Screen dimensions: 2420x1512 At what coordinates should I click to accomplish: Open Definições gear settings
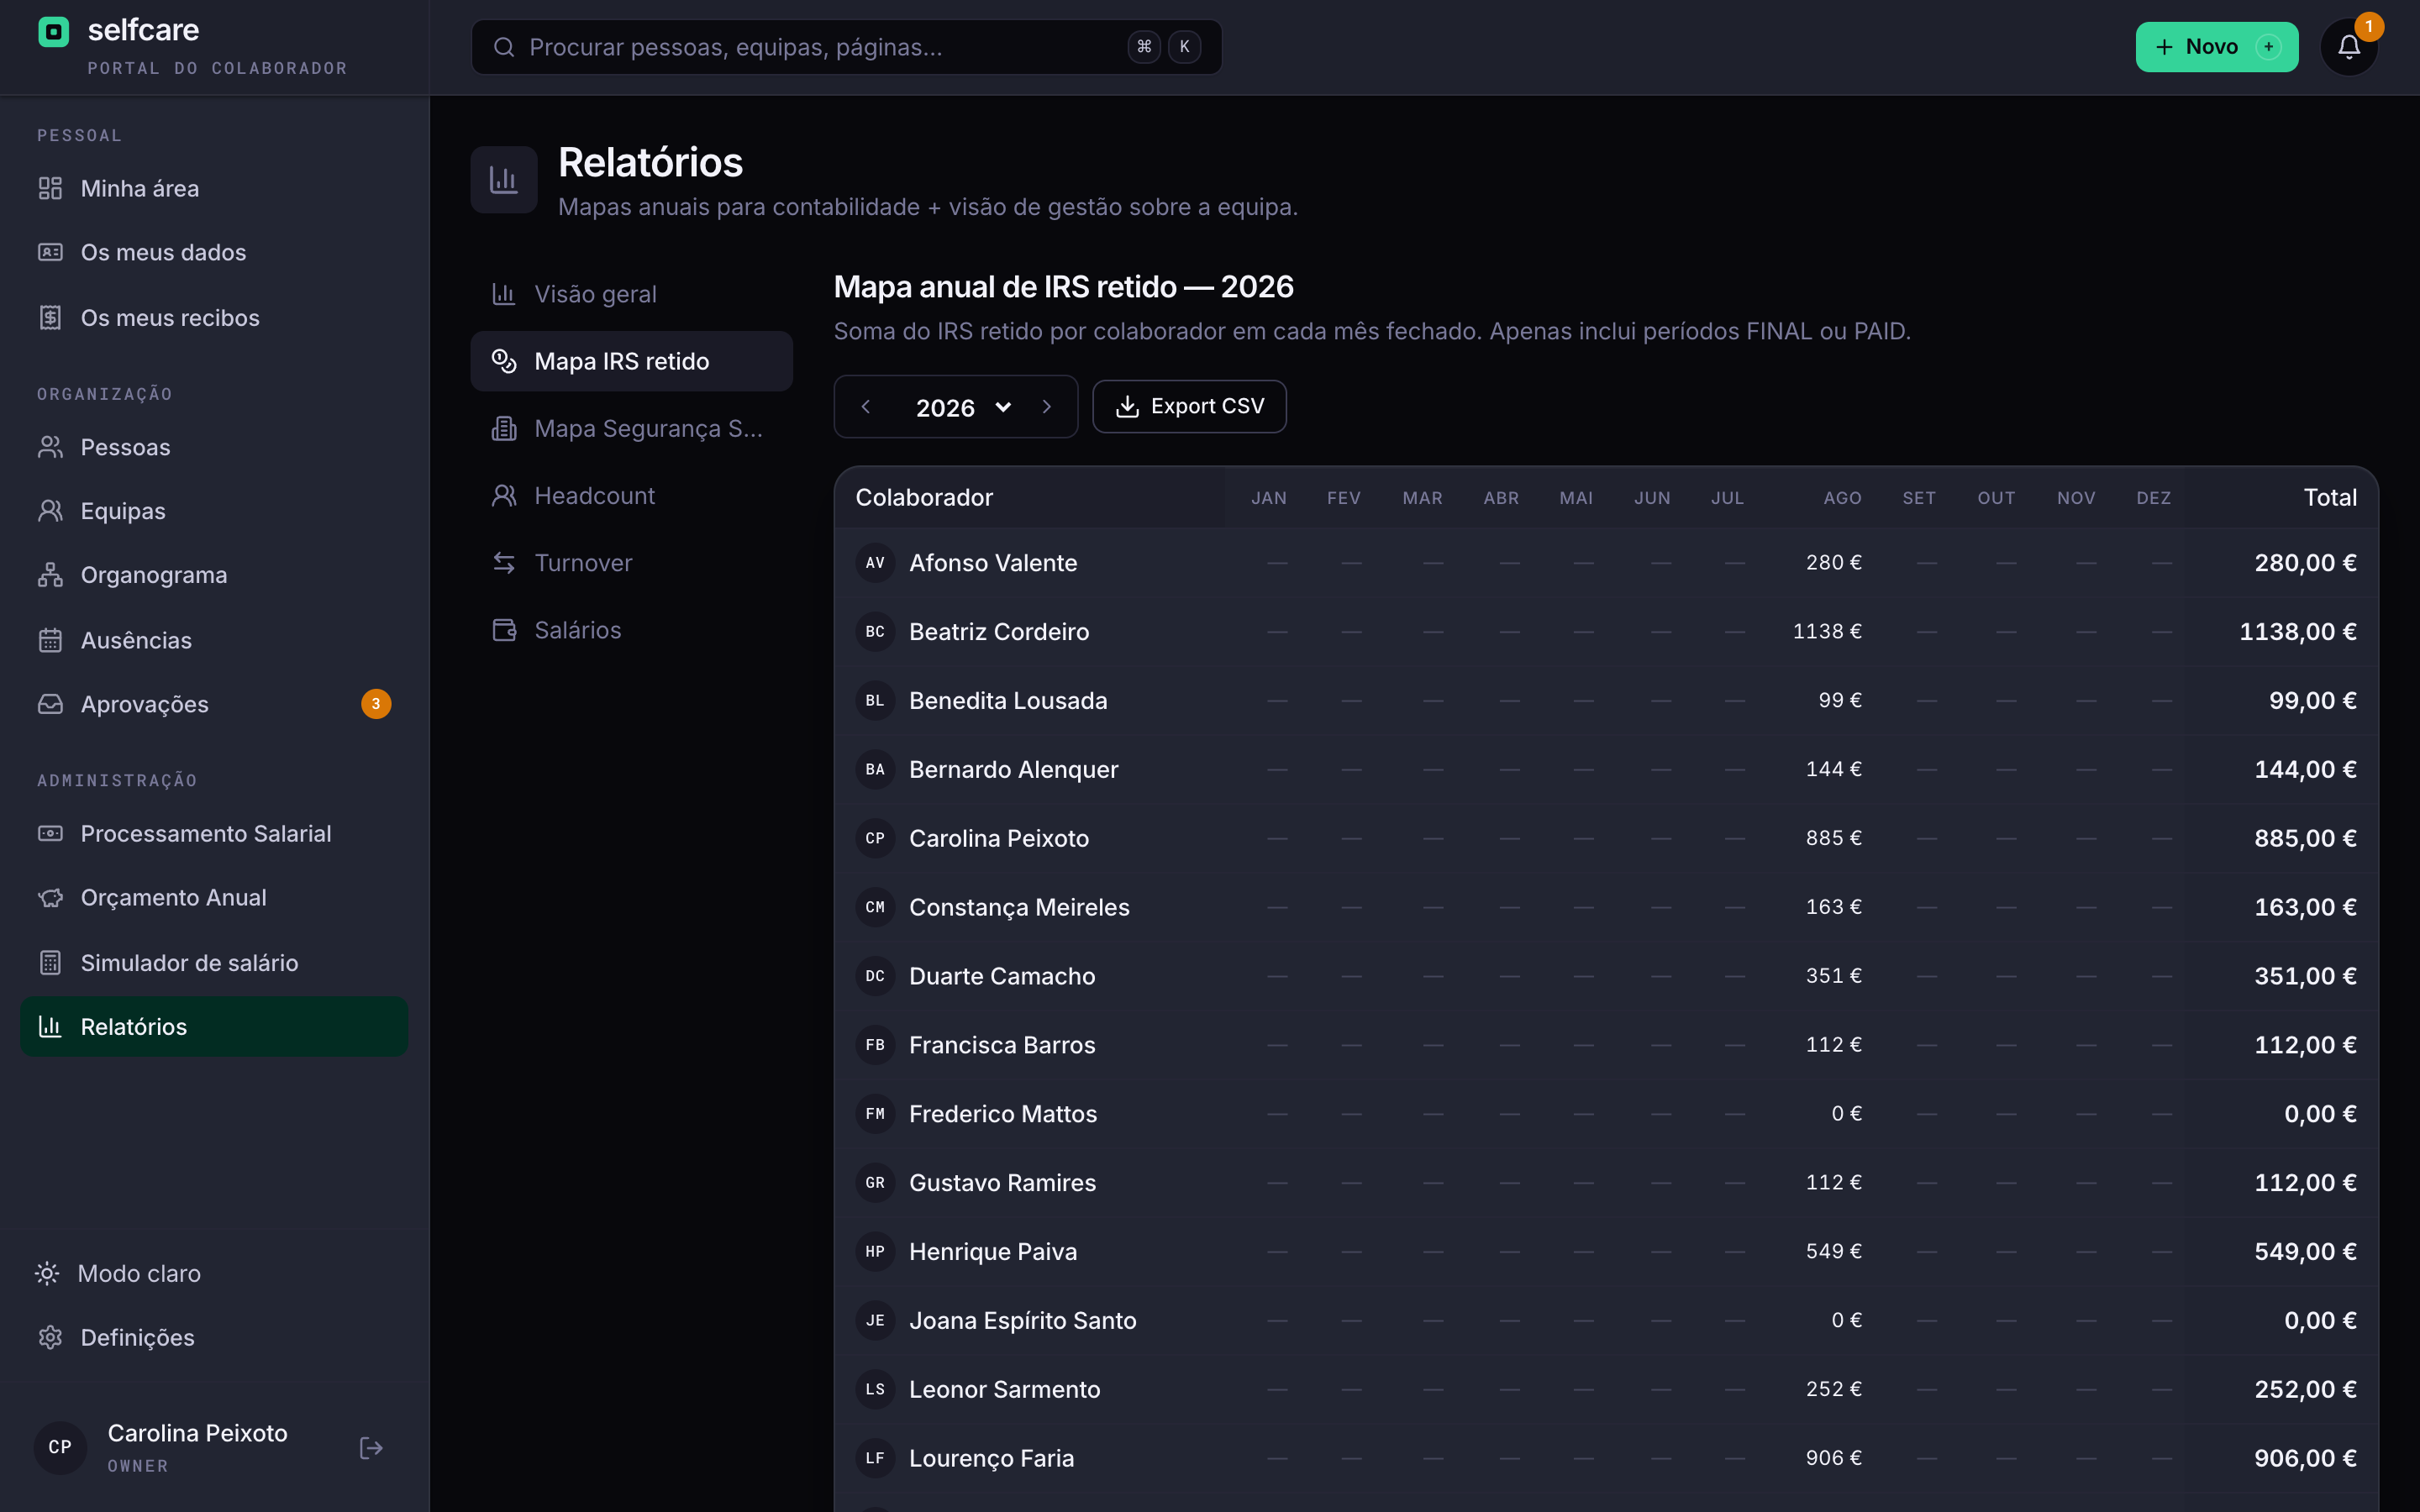(x=214, y=1337)
